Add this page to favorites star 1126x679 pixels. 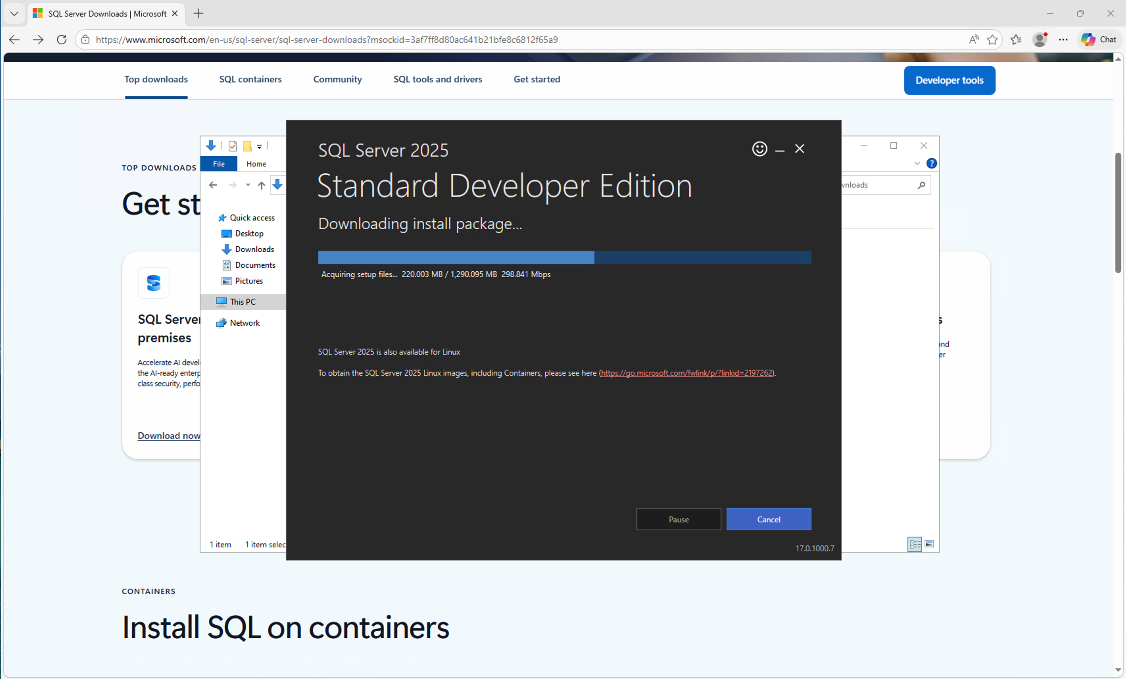992,39
